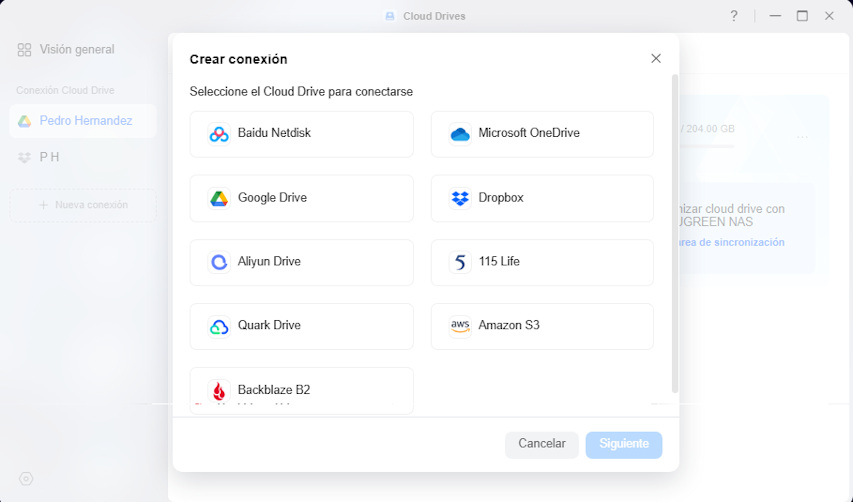Click the Cloud Drives title bar icon

(390, 16)
